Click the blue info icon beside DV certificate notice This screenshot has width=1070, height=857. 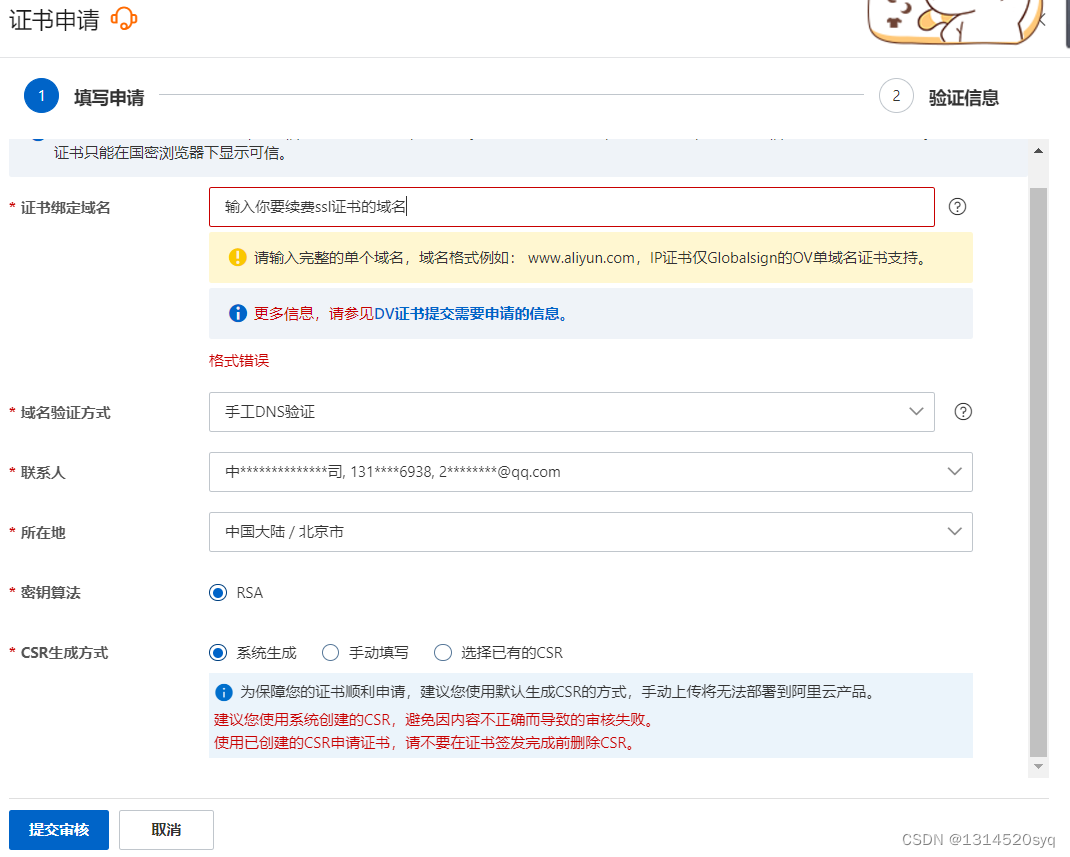(x=237, y=313)
